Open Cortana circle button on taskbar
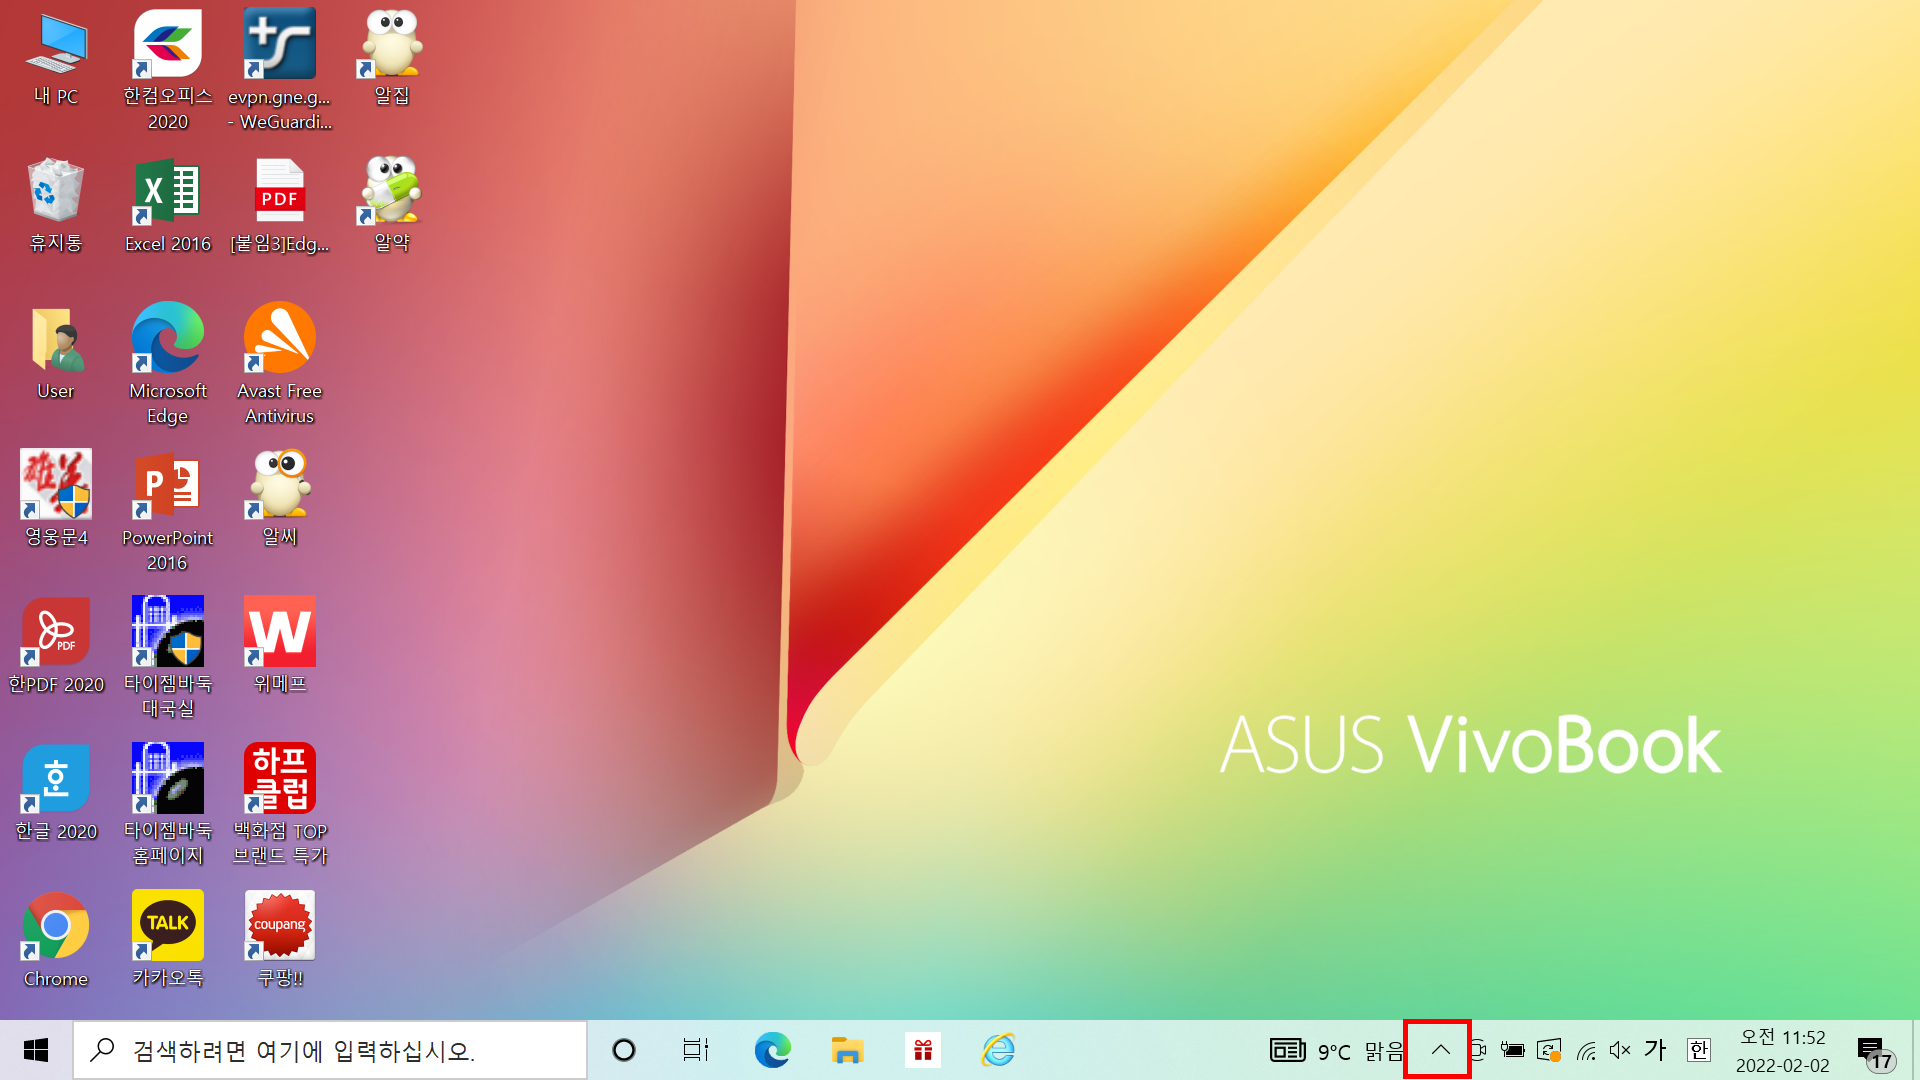 pyautogui.click(x=624, y=1050)
